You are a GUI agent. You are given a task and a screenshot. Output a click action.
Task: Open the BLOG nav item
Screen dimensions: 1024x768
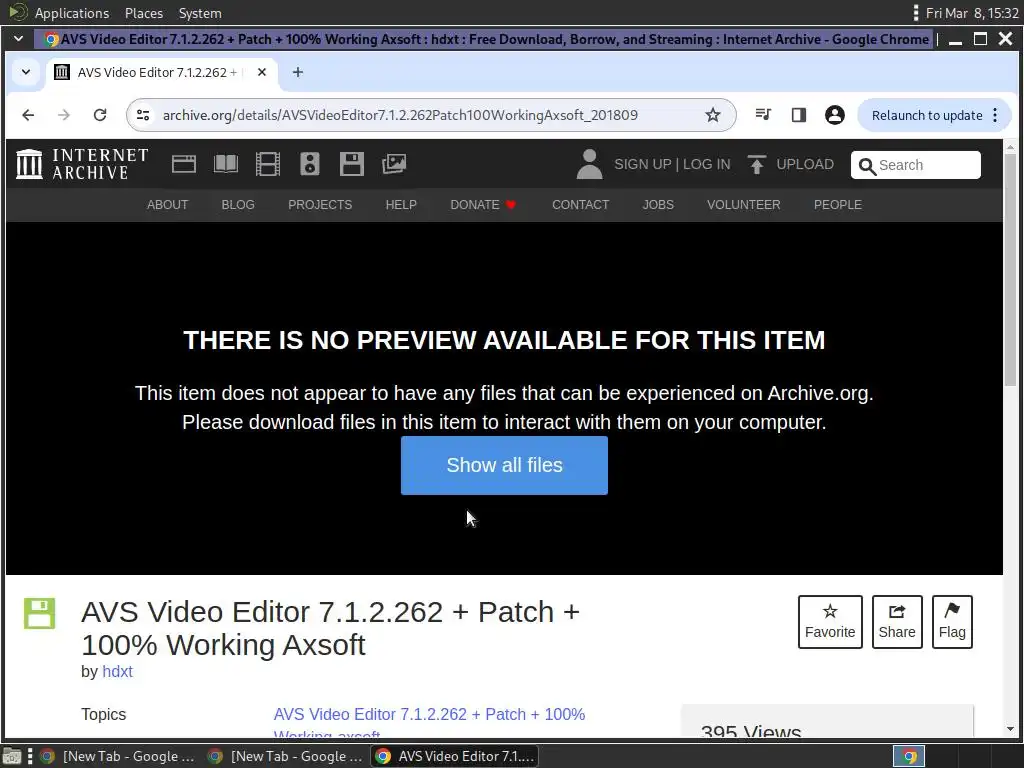(x=238, y=205)
